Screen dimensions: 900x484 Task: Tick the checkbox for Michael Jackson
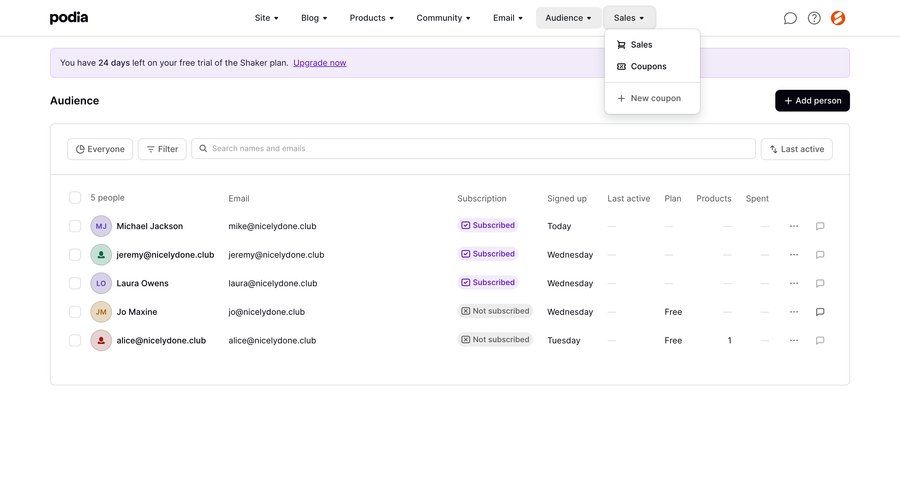pos(75,226)
